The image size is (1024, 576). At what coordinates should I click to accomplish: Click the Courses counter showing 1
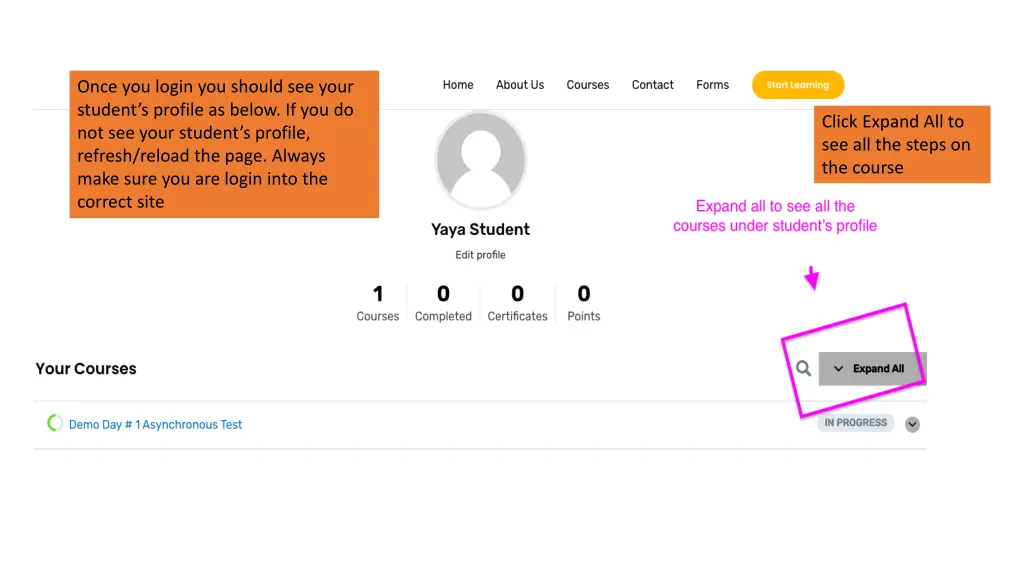tap(378, 302)
